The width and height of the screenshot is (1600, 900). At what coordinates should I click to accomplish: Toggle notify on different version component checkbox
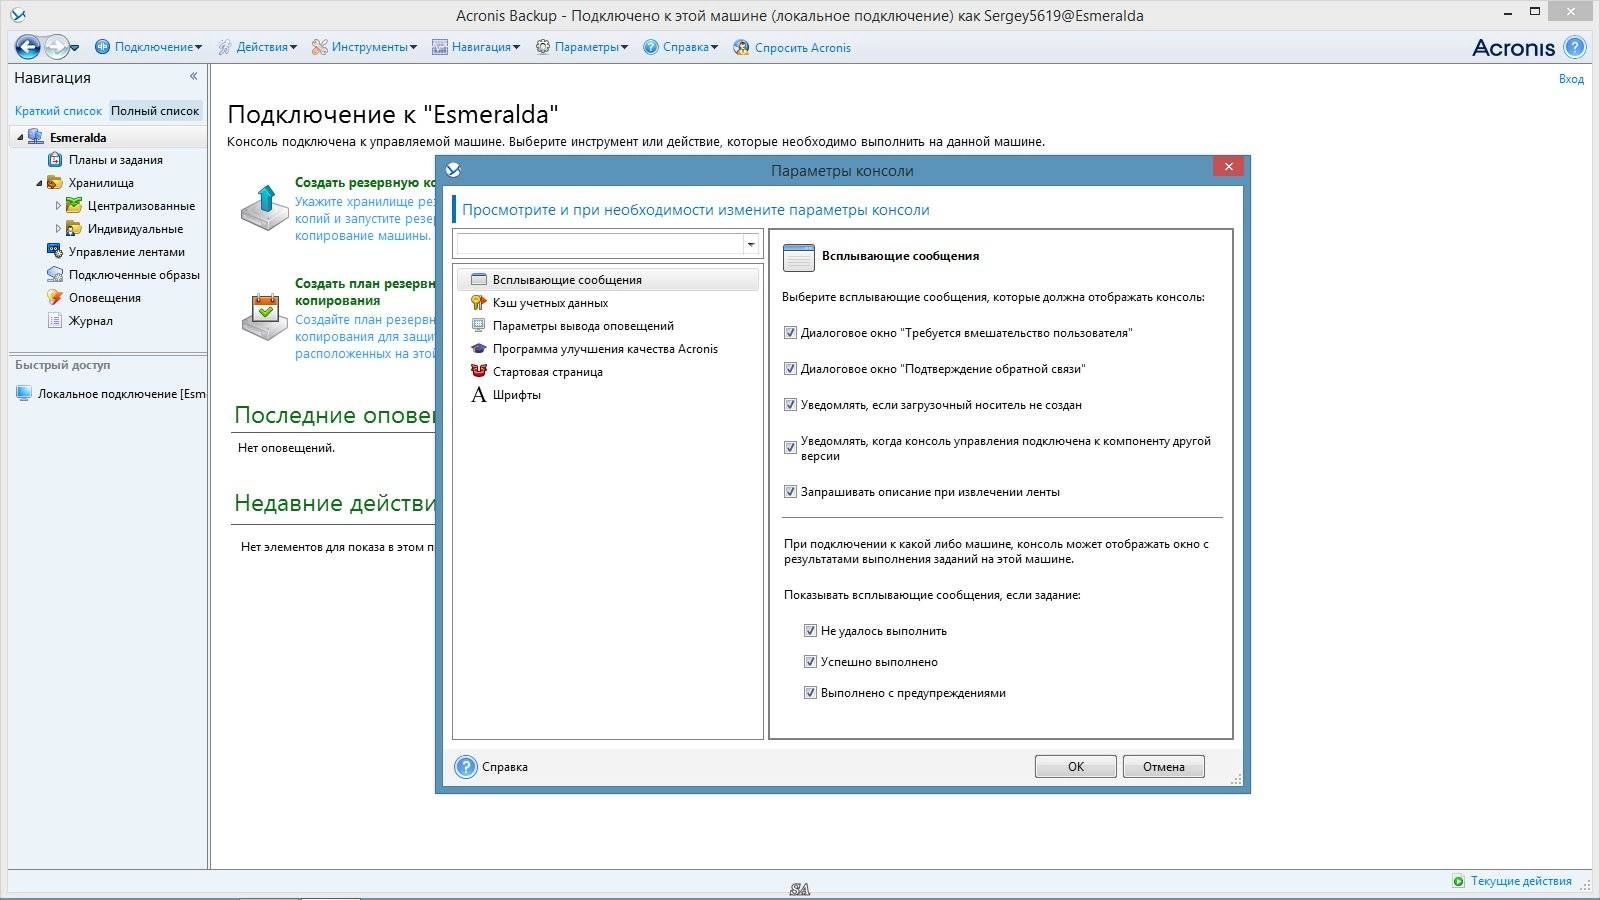(790, 448)
